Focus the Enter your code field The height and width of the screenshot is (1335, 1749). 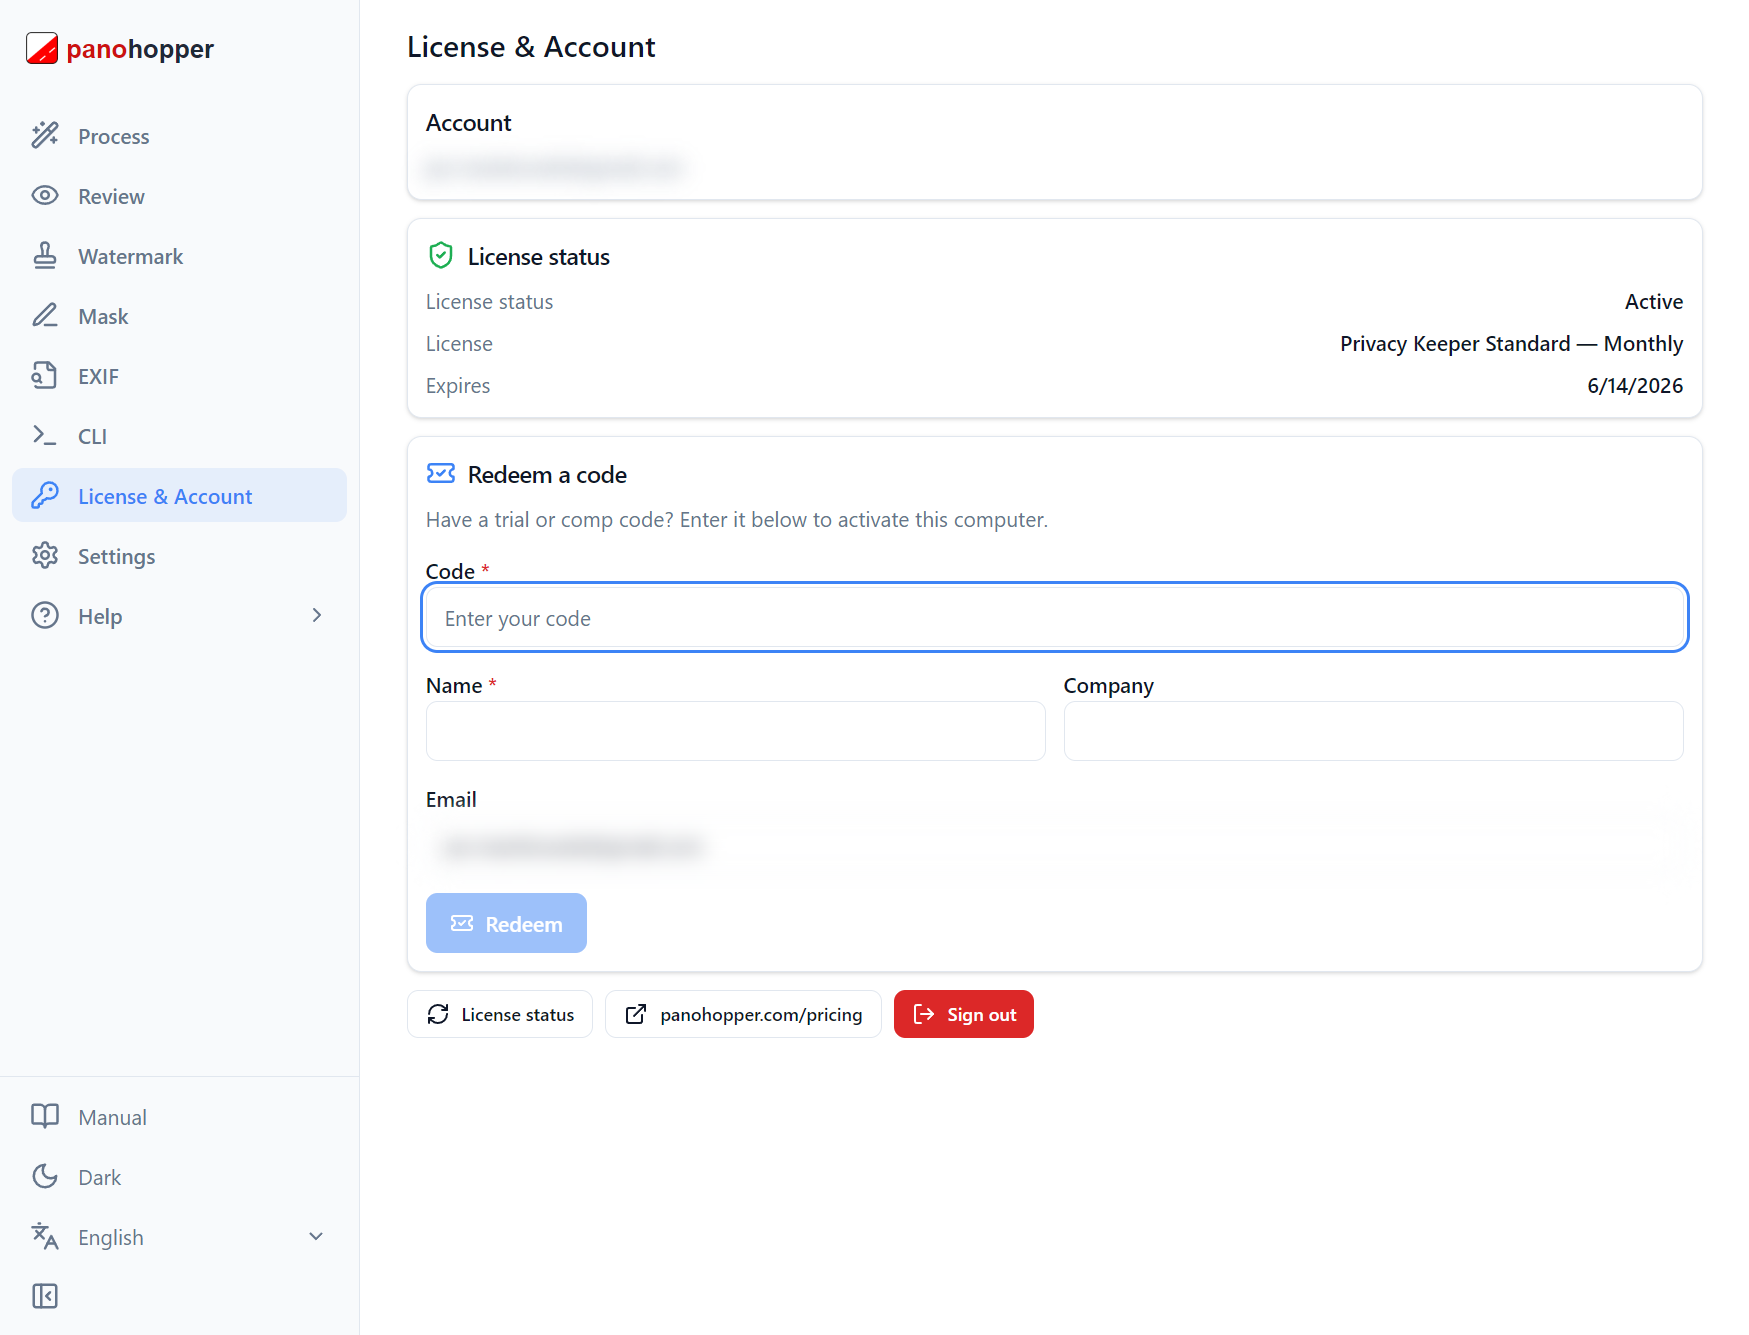pos(1055,617)
